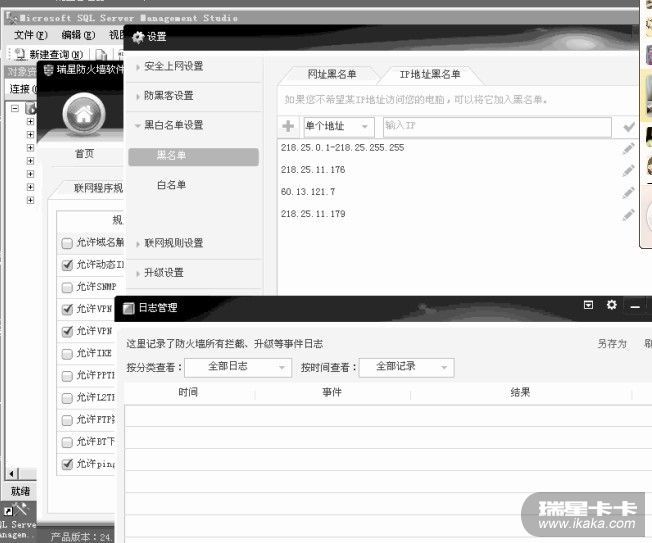
Task: Uncheck the 允许ping checkbox
Action: [x=67, y=464]
